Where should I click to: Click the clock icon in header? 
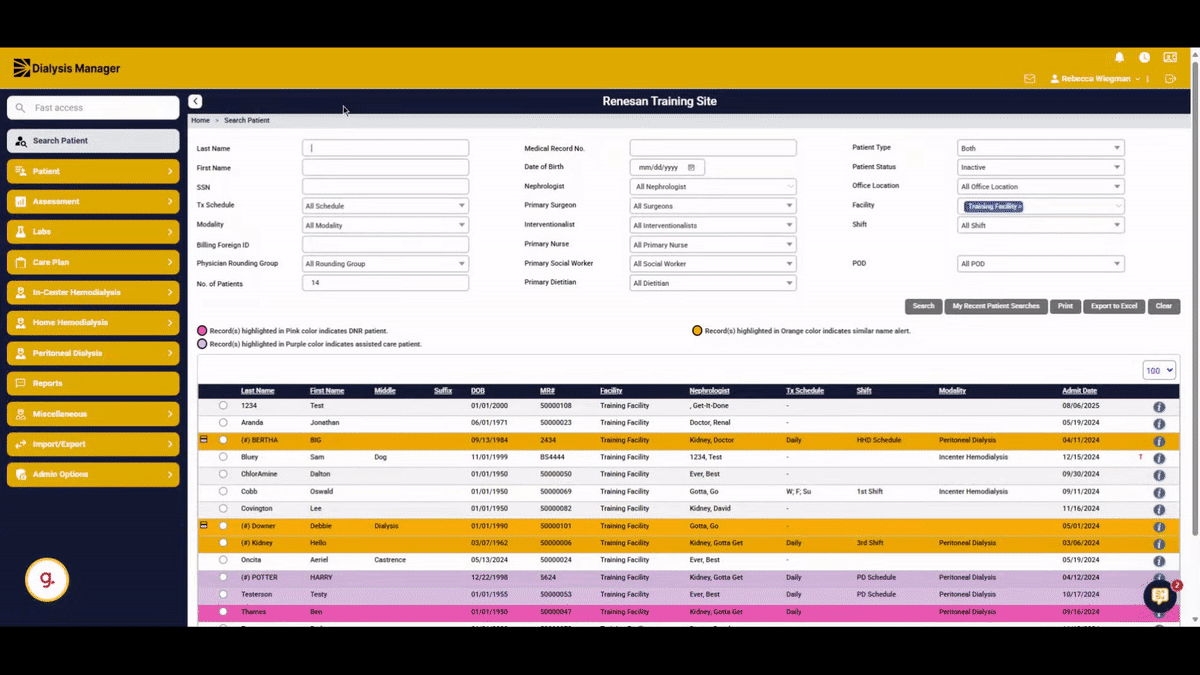click(1144, 58)
